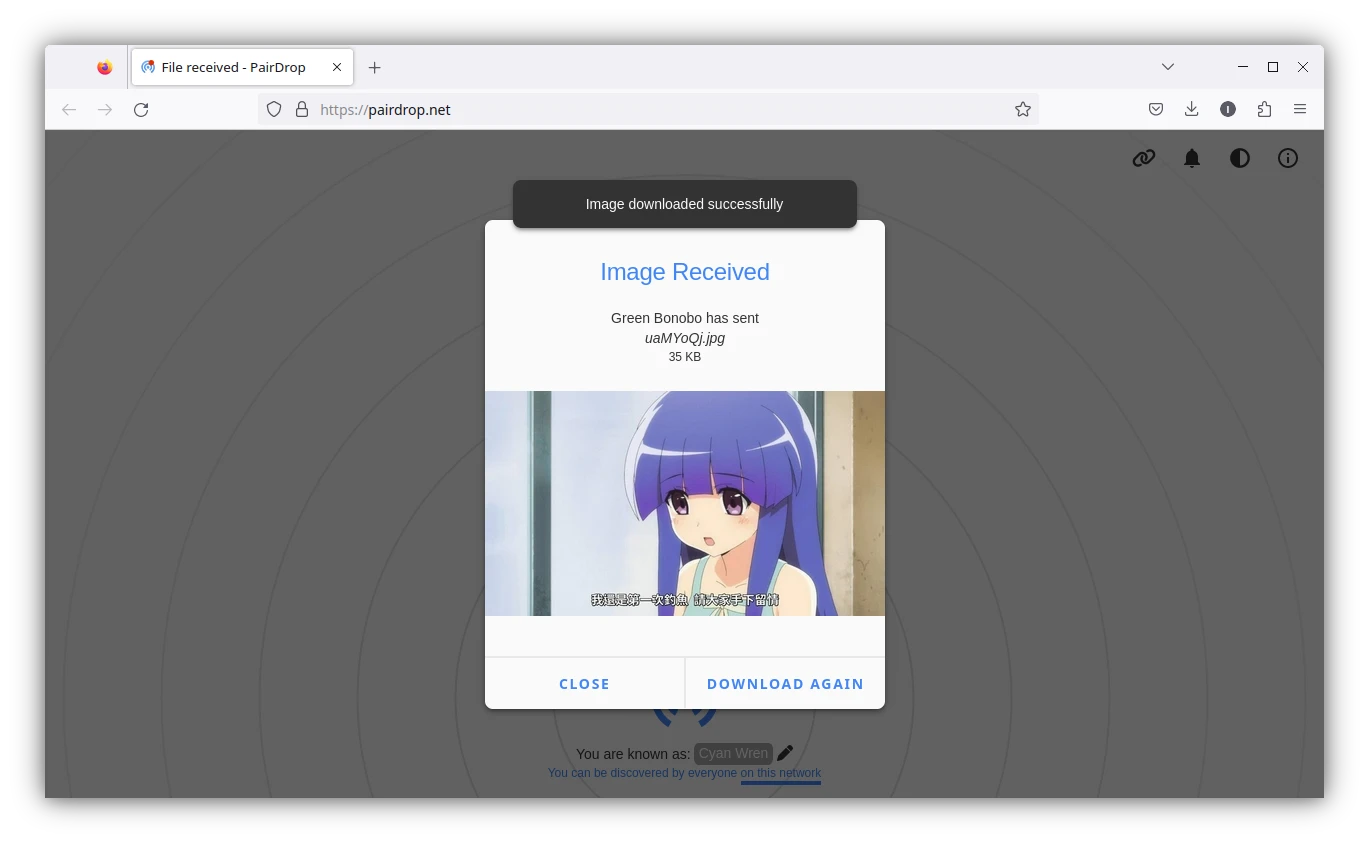
Task: Click the Cyan Wren display name field
Action: pos(733,753)
